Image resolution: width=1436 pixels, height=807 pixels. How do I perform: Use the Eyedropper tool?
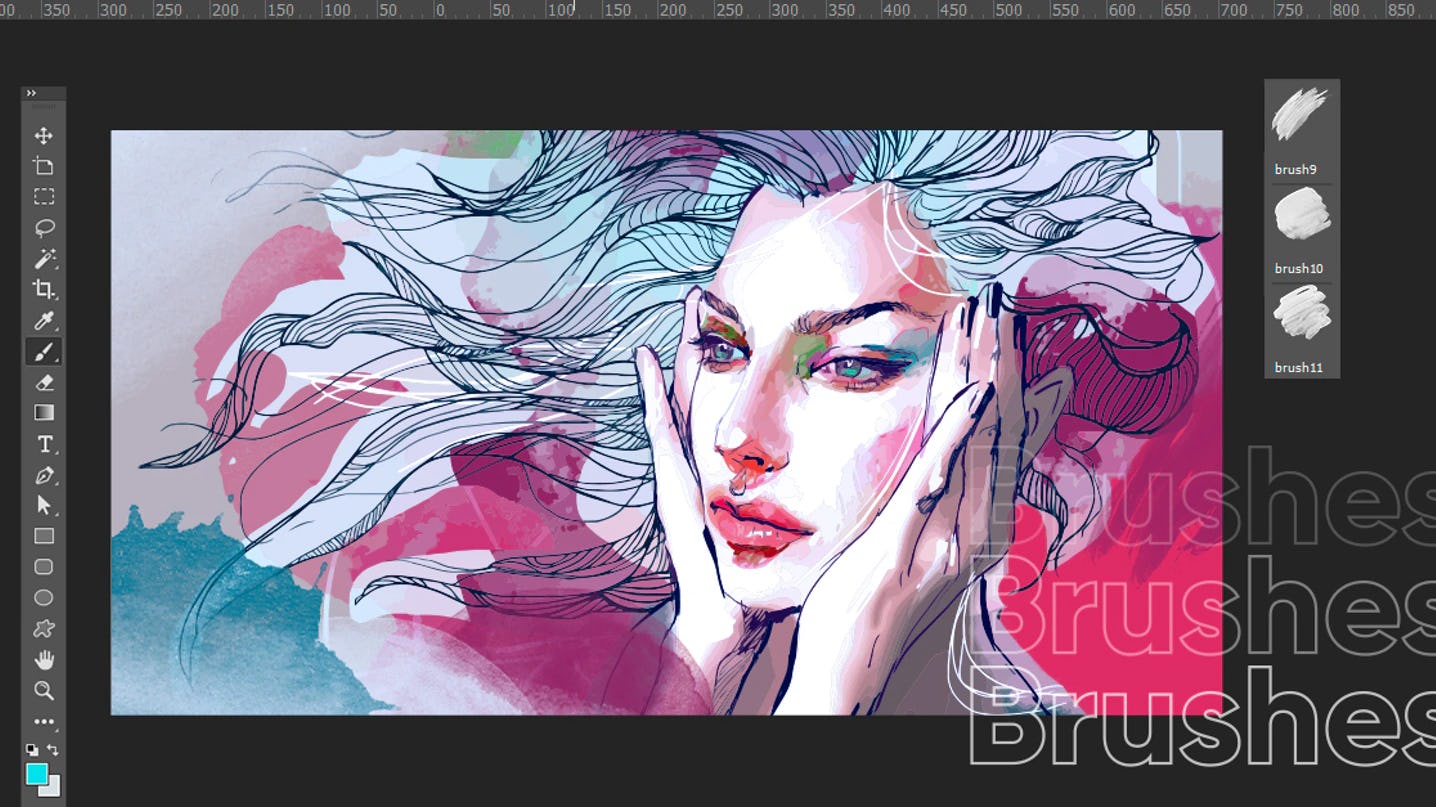44,321
